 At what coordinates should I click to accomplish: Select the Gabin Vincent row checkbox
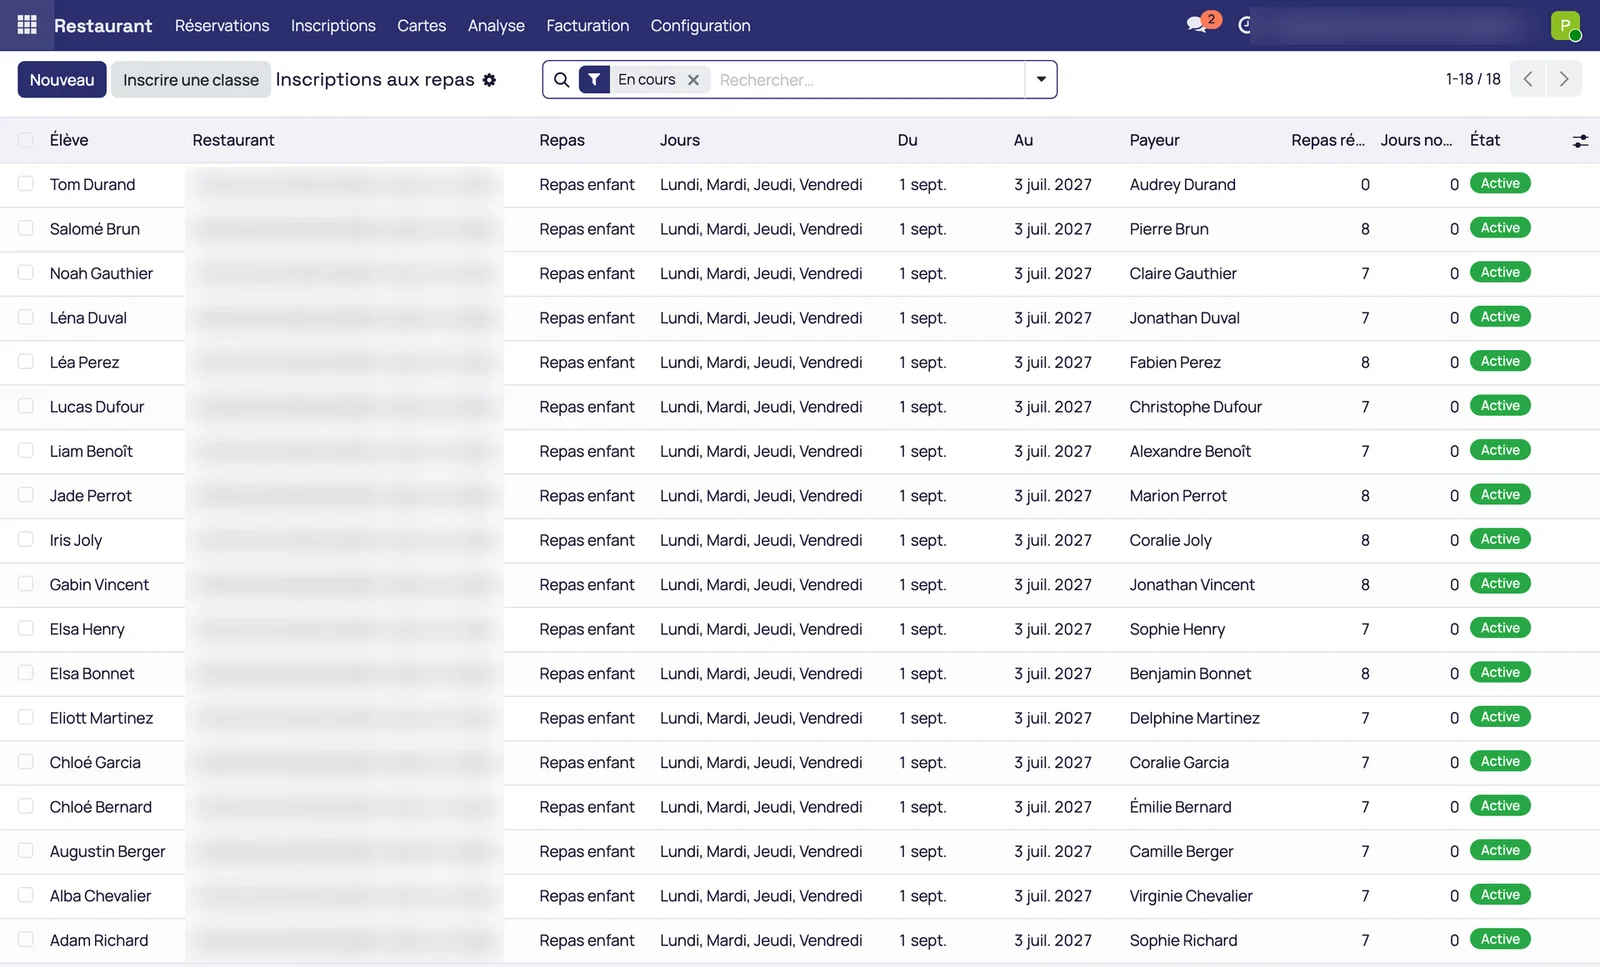(x=26, y=584)
